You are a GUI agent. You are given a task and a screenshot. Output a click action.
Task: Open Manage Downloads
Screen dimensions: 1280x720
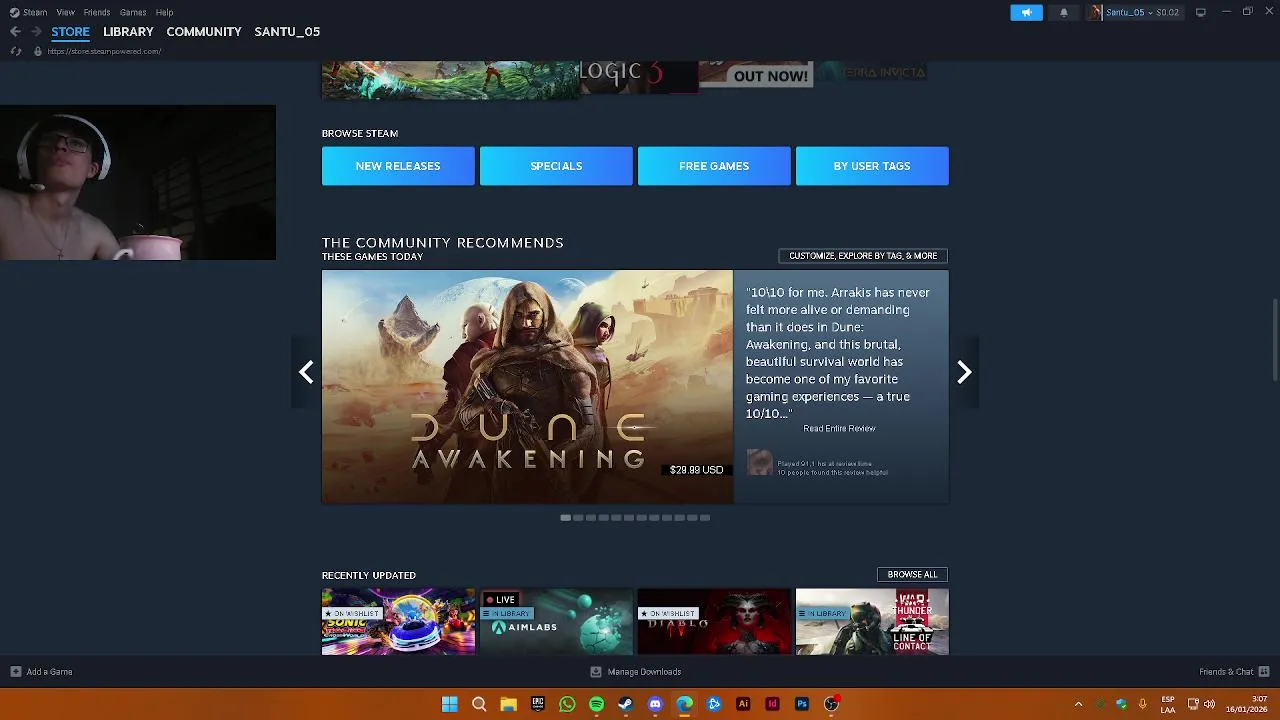tap(636, 672)
